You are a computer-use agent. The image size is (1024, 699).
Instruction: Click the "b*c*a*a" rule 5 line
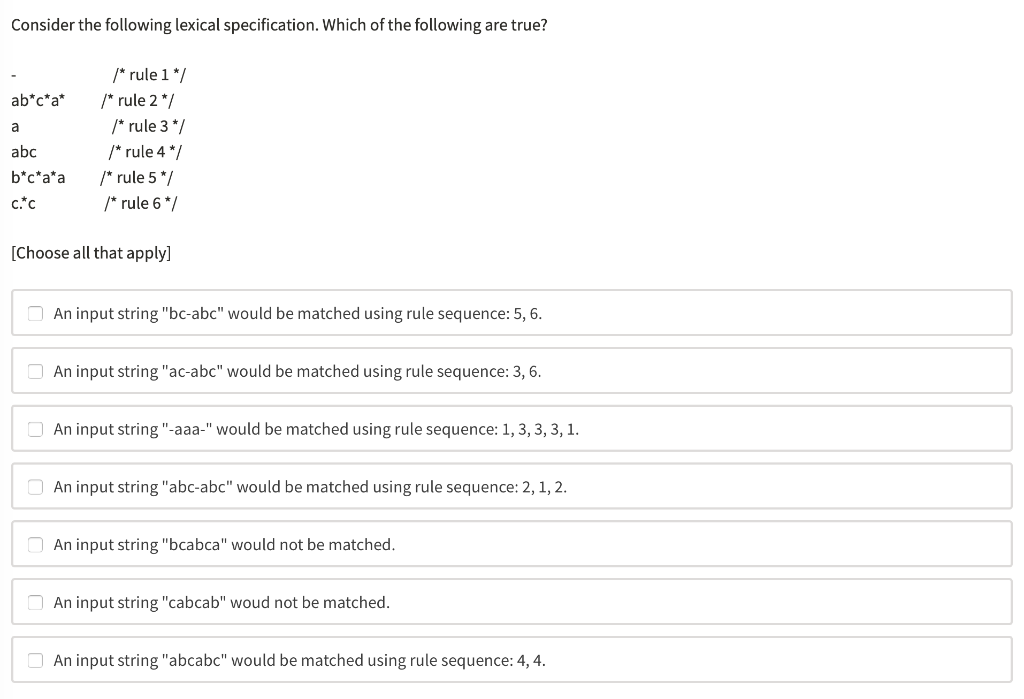coord(38,177)
